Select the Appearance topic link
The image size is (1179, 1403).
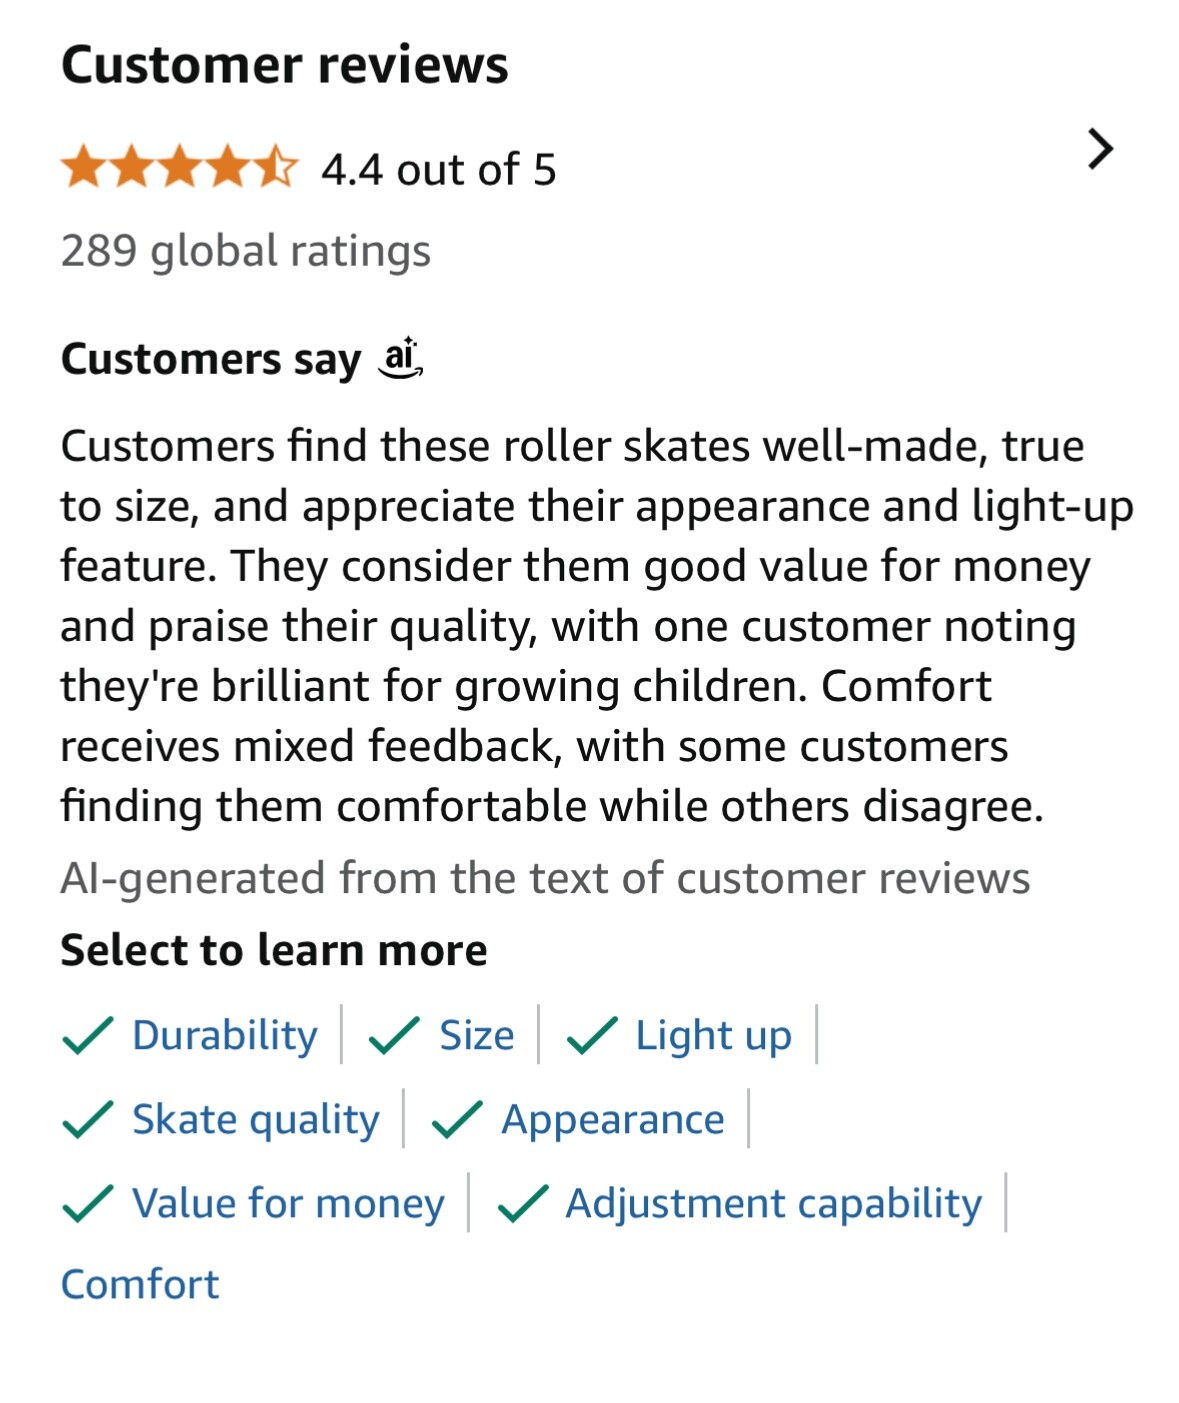pos(613,1120)
